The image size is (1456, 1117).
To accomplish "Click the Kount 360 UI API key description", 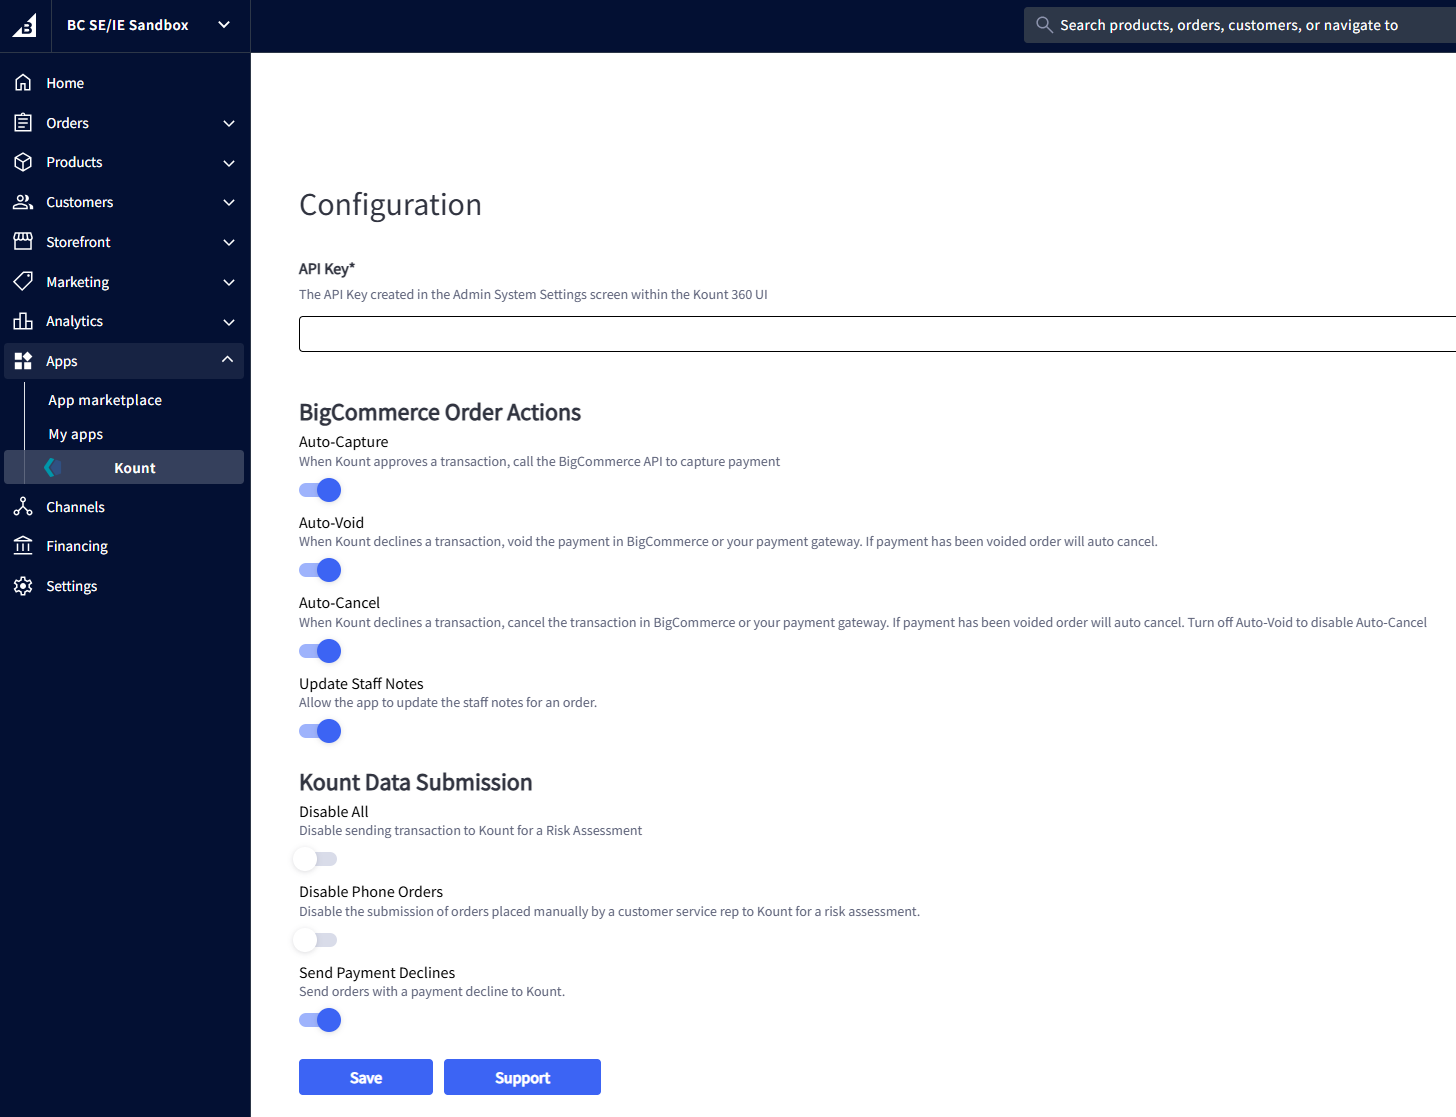I will coord(533,295).
